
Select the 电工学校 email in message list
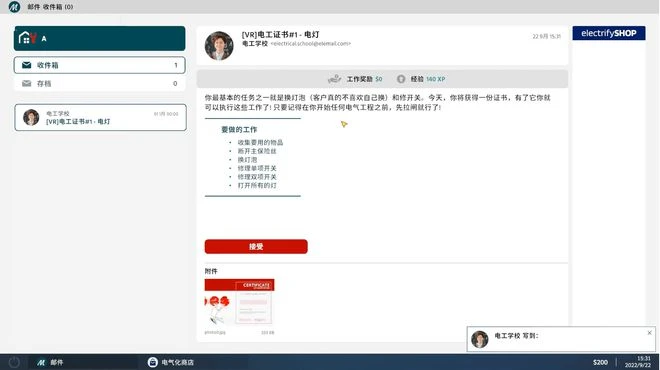click(x=100, y=117)
